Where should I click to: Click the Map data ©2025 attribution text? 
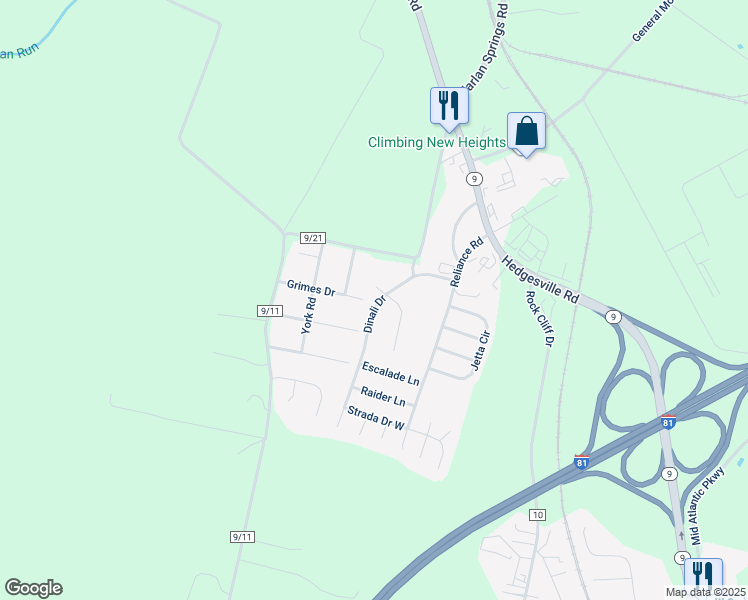(706, 592)
